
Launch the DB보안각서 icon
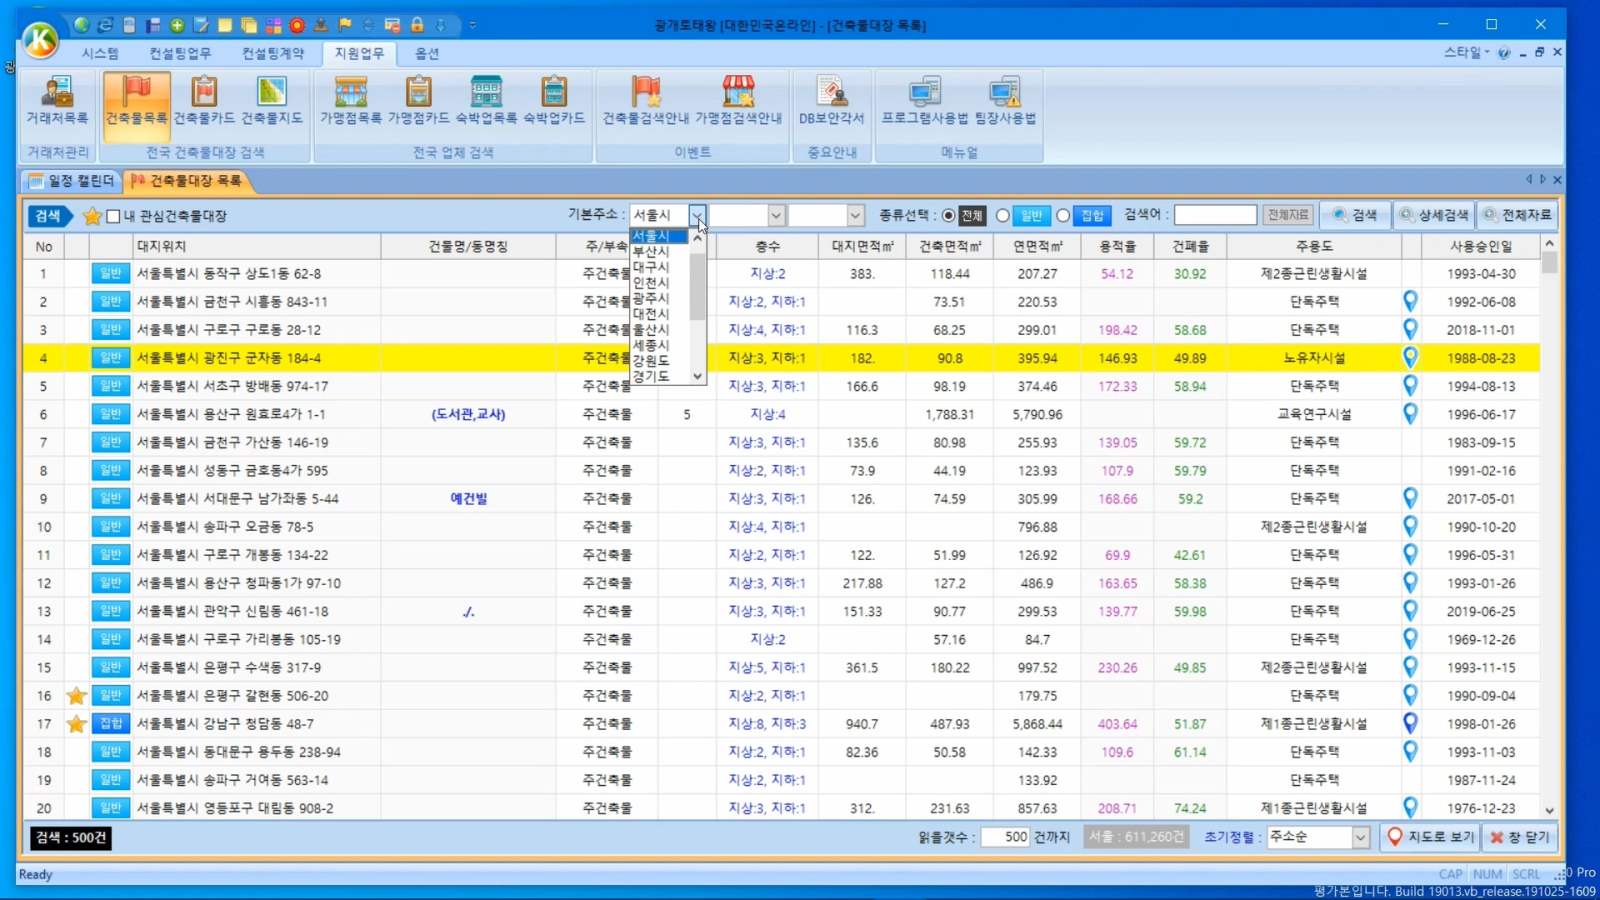pyautogui.click(x=831, y=100)
